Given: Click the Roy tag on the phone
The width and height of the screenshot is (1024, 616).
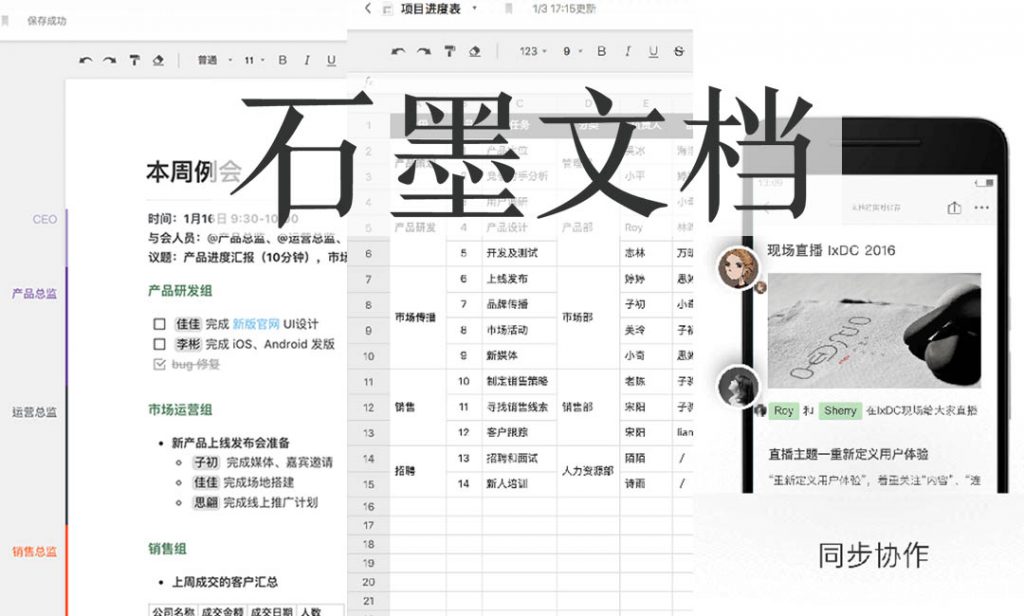Looking at the screenshot, I should 784,410.
